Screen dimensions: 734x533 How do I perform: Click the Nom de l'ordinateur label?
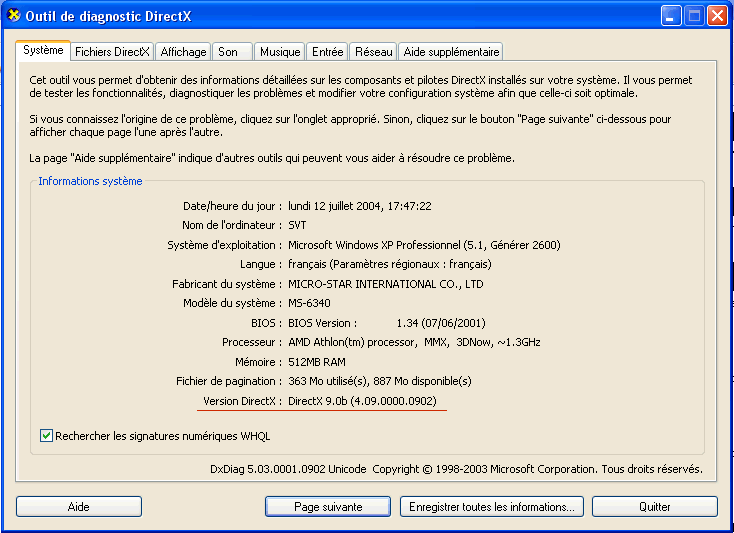(232, 225)
